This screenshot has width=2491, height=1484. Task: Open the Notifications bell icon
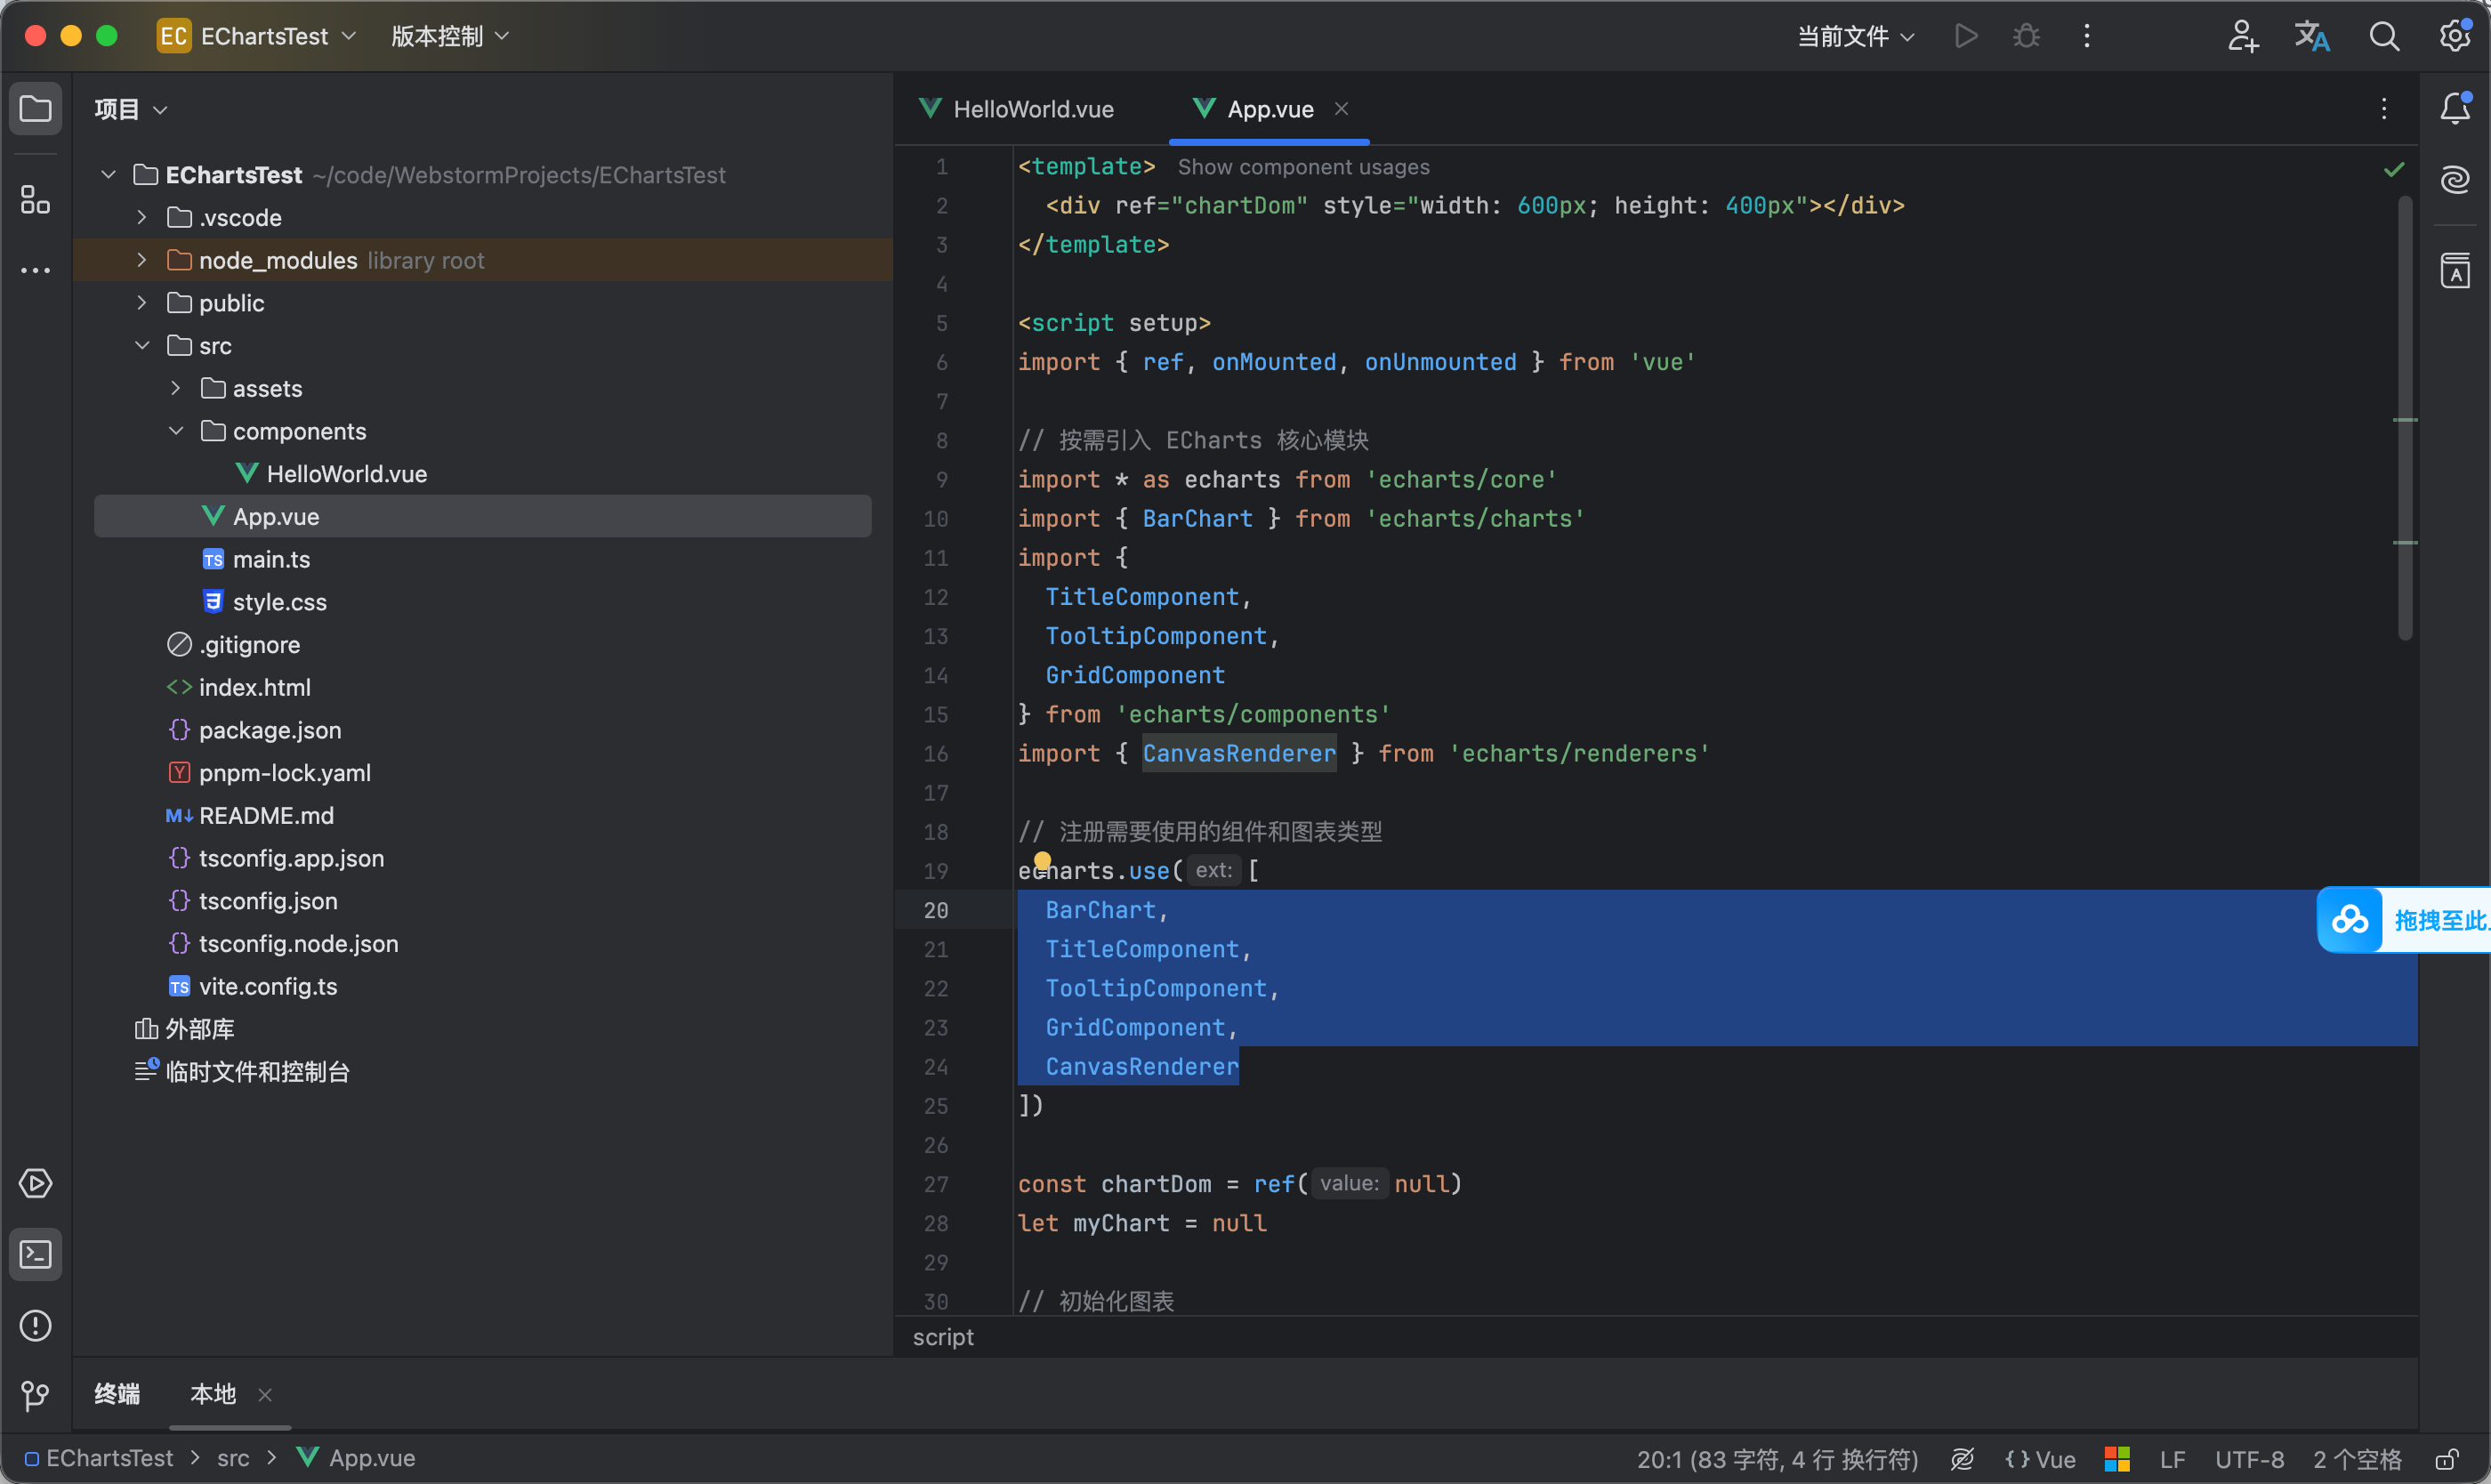click(x=2455, y=108)
